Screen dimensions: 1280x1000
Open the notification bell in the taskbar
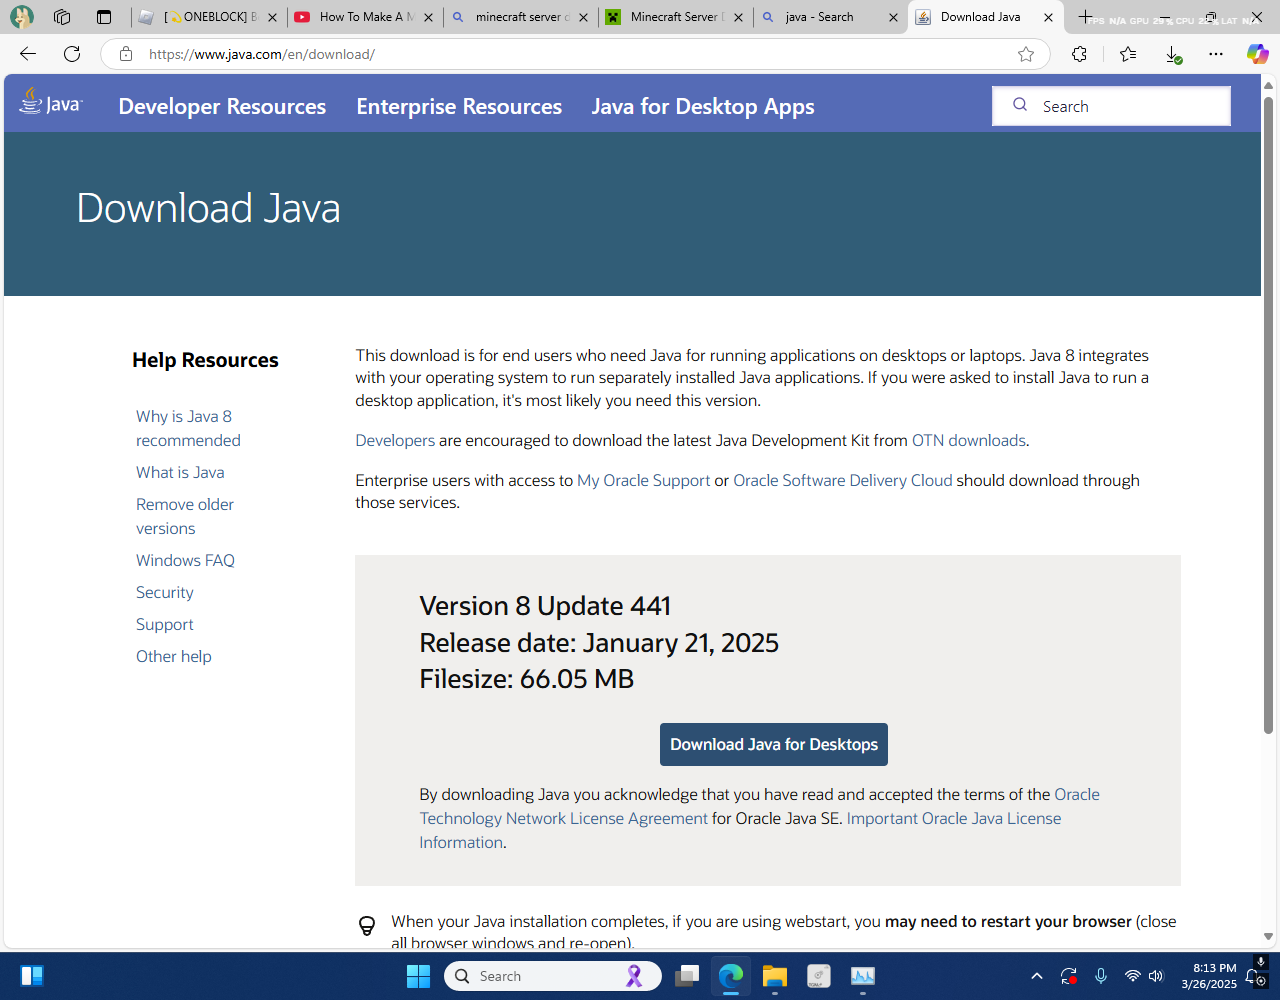point(1253,977)
